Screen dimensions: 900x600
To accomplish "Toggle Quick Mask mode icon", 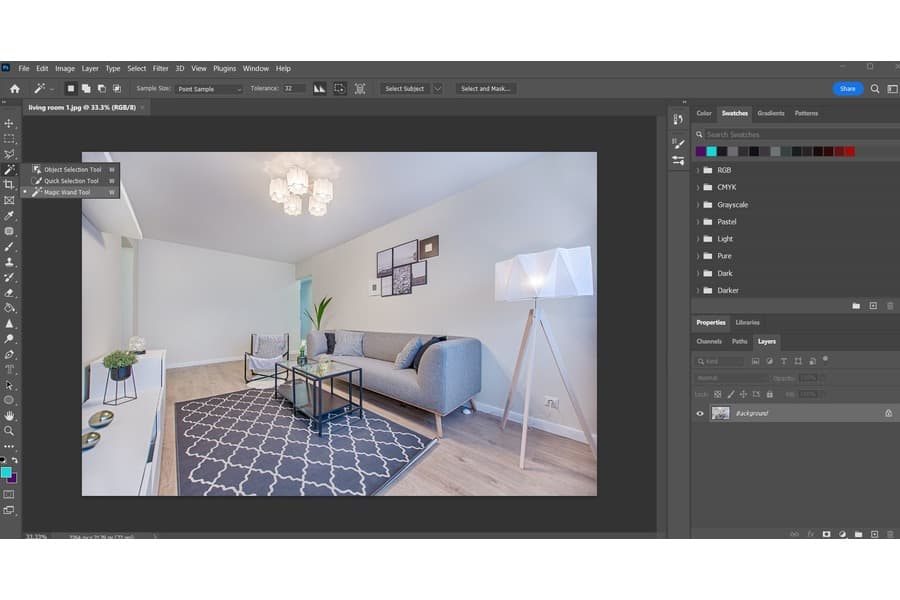I will [x=9, y=494].
